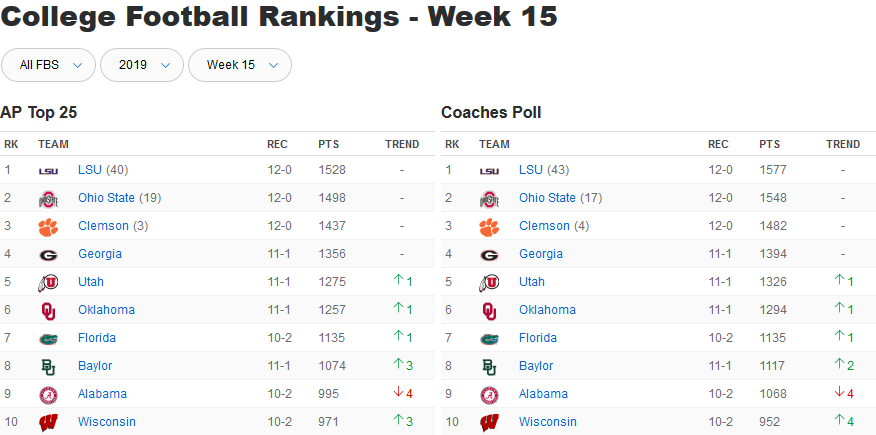Open the Georgia team link in AP Top 25
Viewport: 876px width, 435px height.
100,254
